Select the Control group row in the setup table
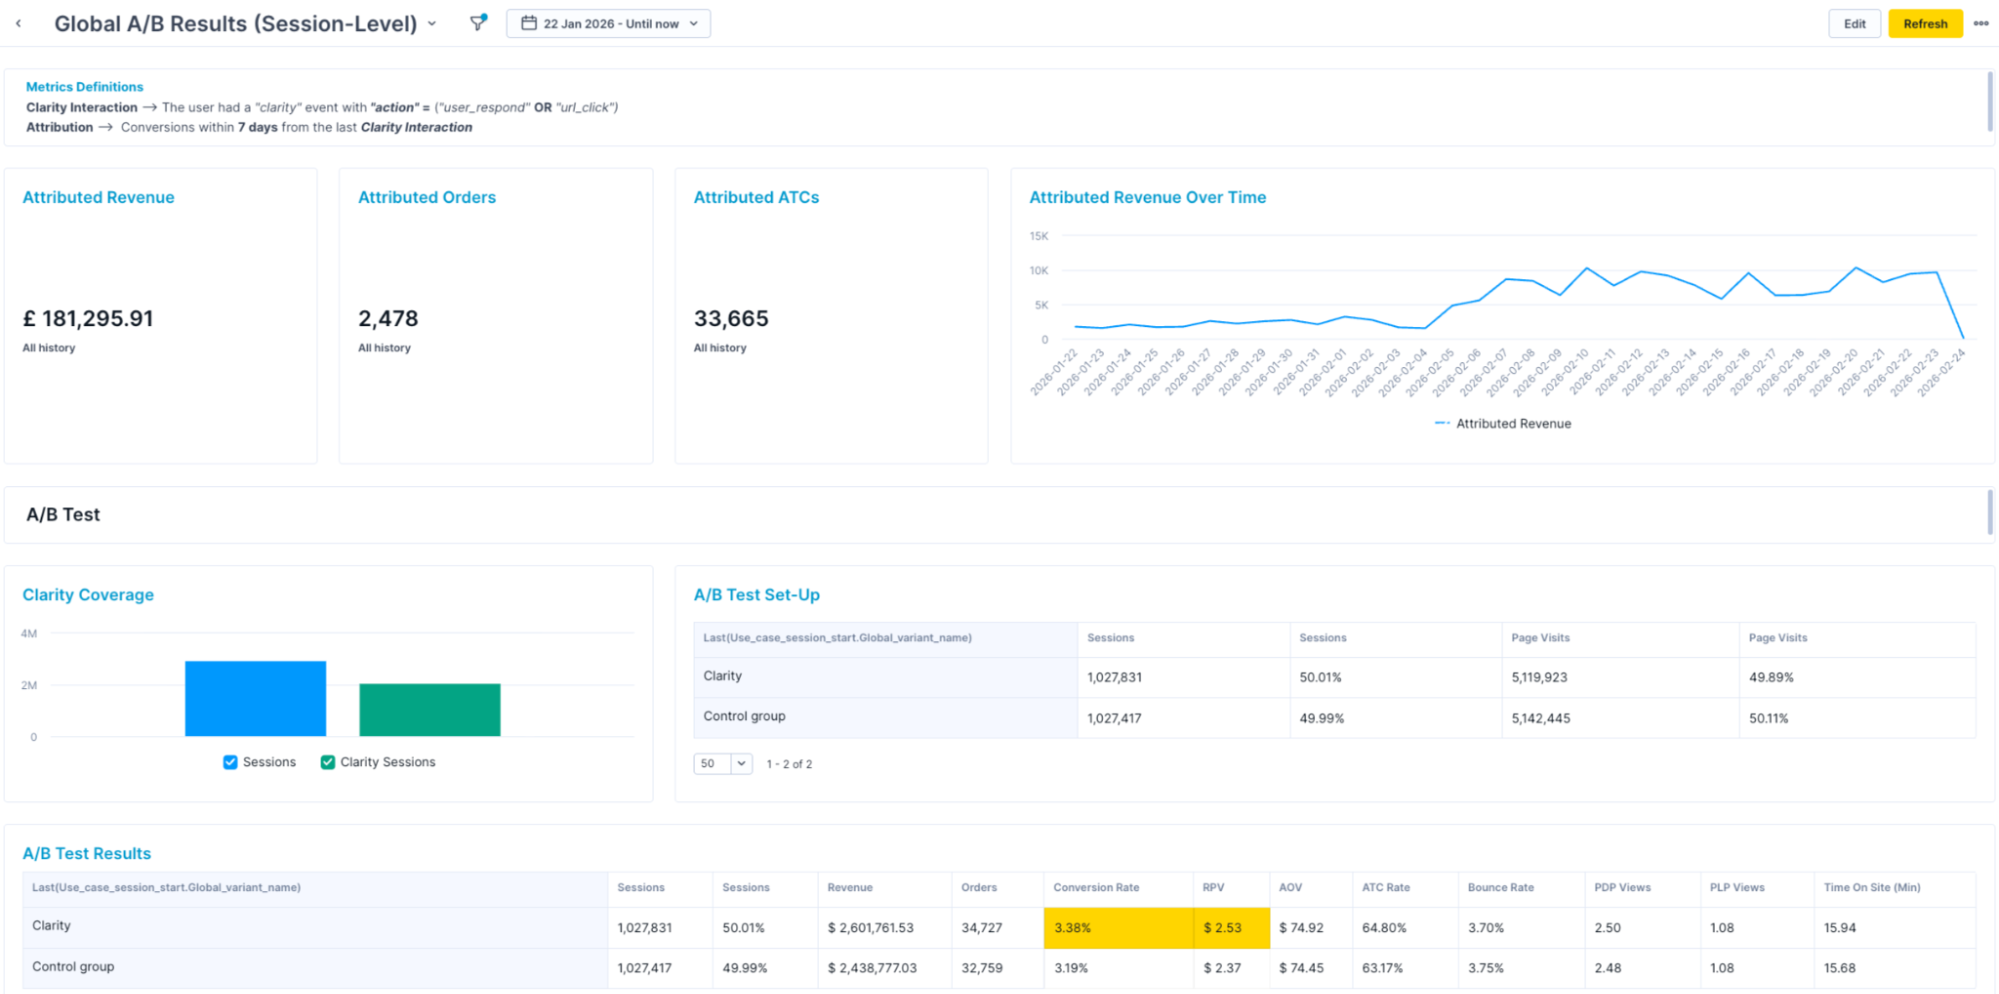Viewport: 1999px width, 994px height. (x=743, y=716)
